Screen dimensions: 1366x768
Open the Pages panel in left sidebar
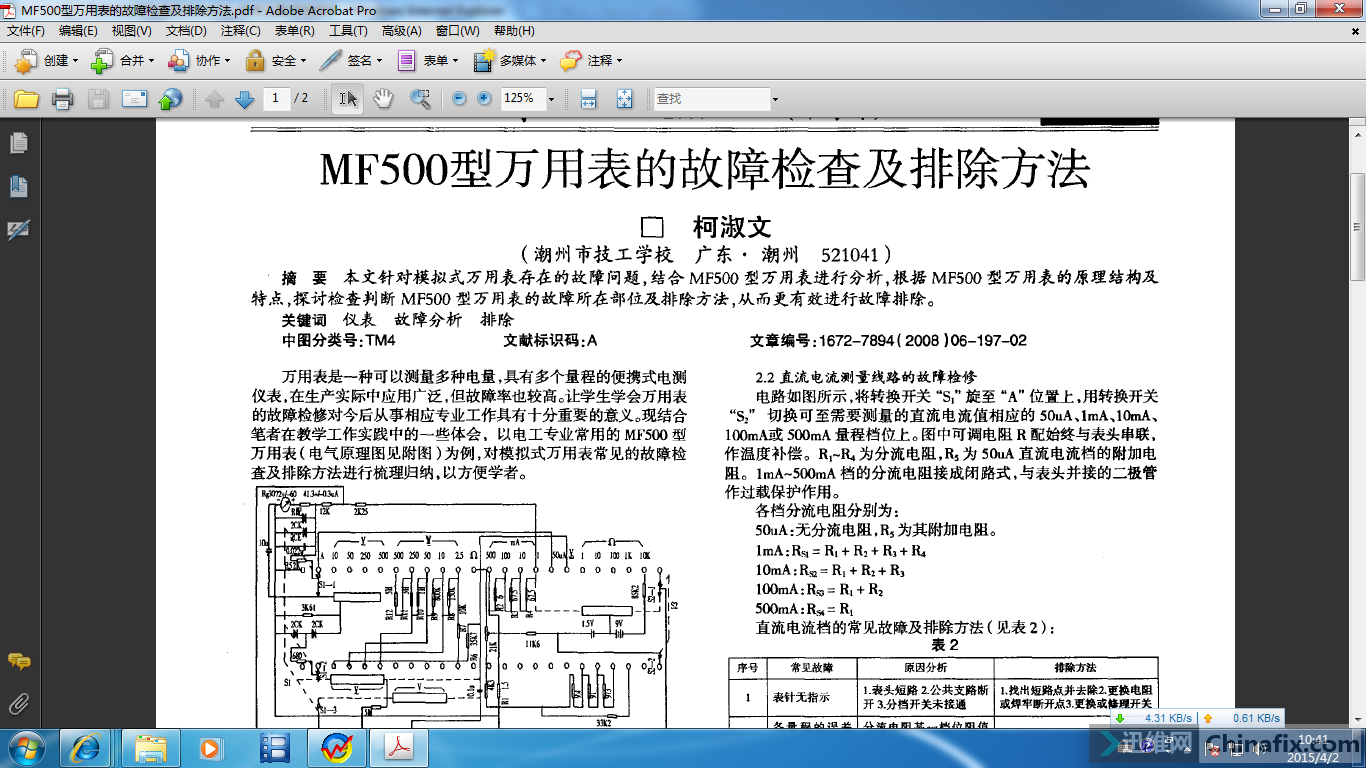click(18, 144)
